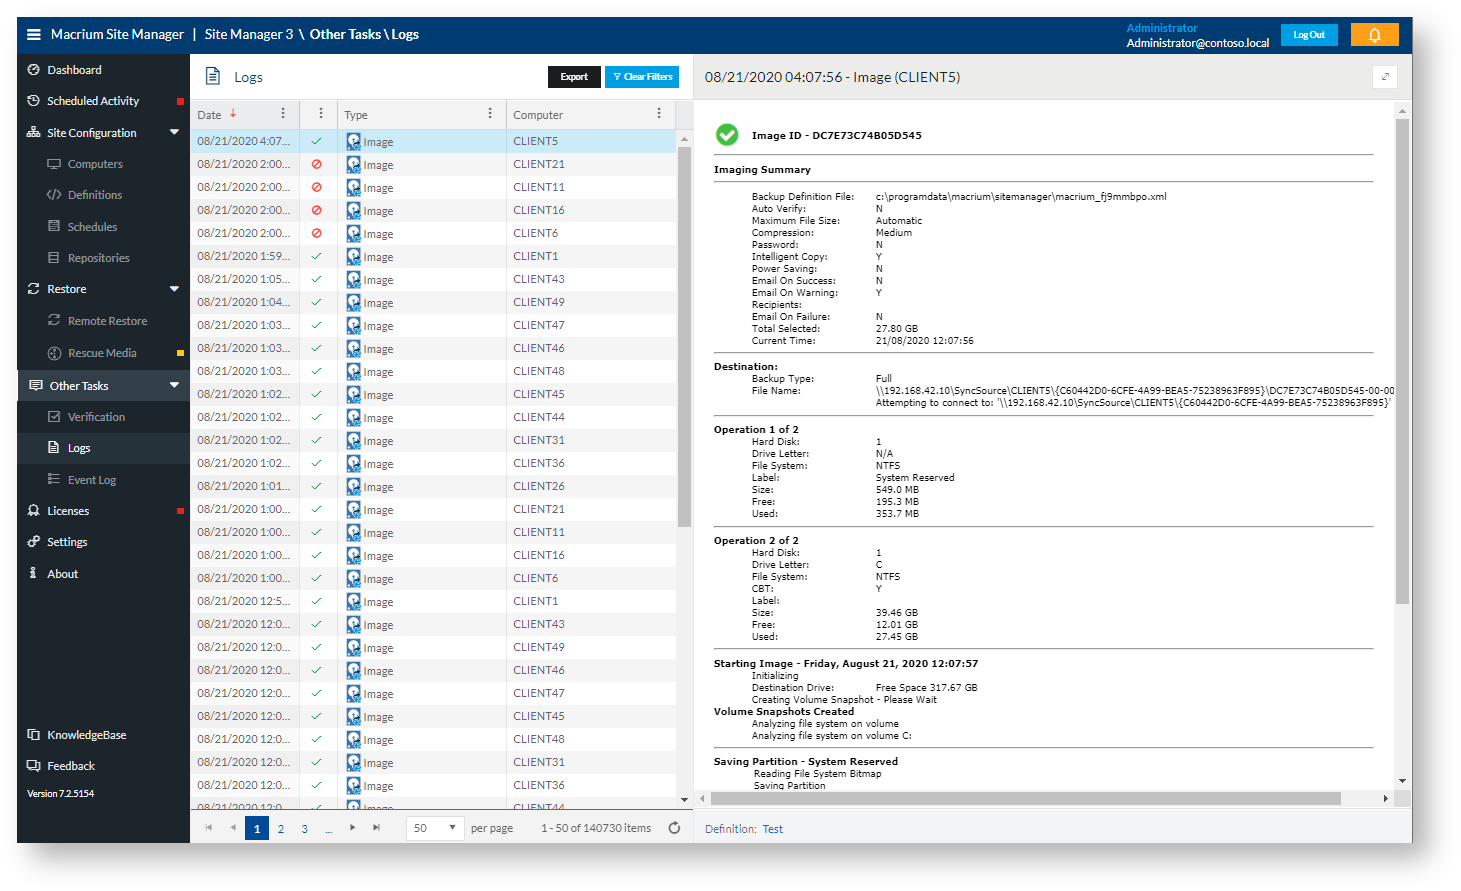The height and width of the screenshot is (891, 1461).
Task: Click the Licenses sidebar icon
Action: click(34, 511)
